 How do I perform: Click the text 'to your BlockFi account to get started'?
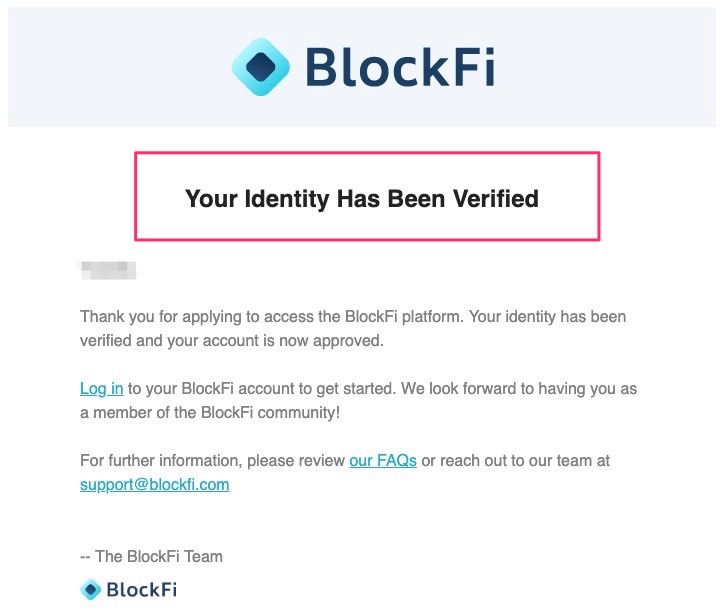262,388
